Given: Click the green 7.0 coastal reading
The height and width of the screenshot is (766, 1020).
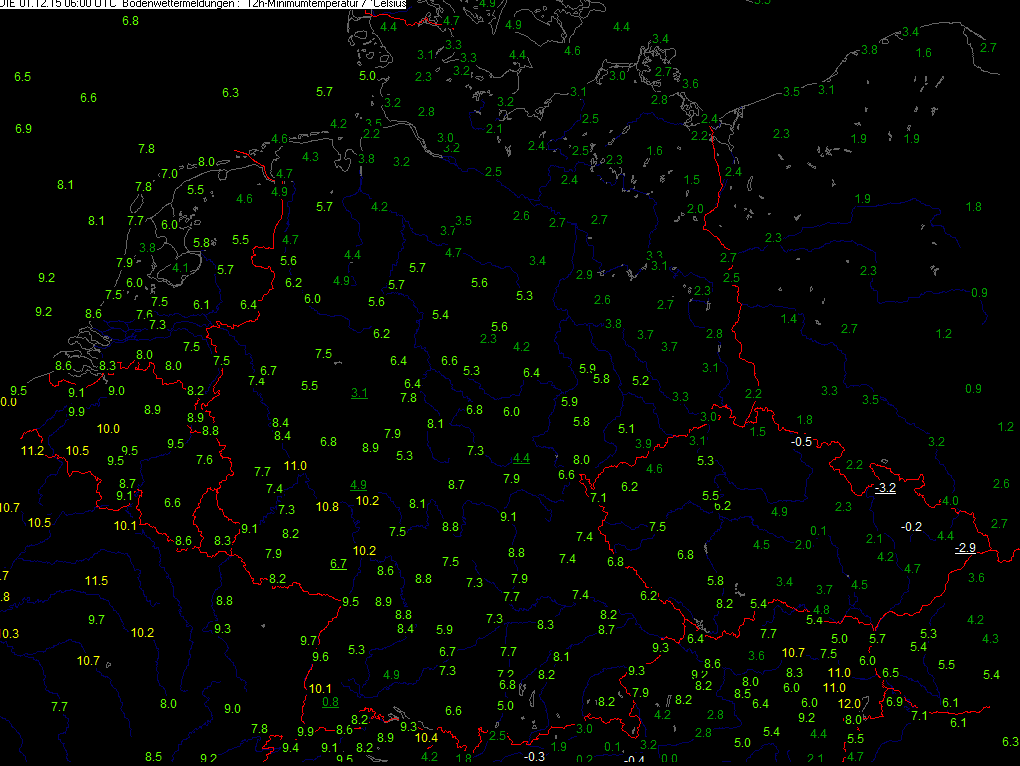Looking at the screenshot, I should (169, 174).
